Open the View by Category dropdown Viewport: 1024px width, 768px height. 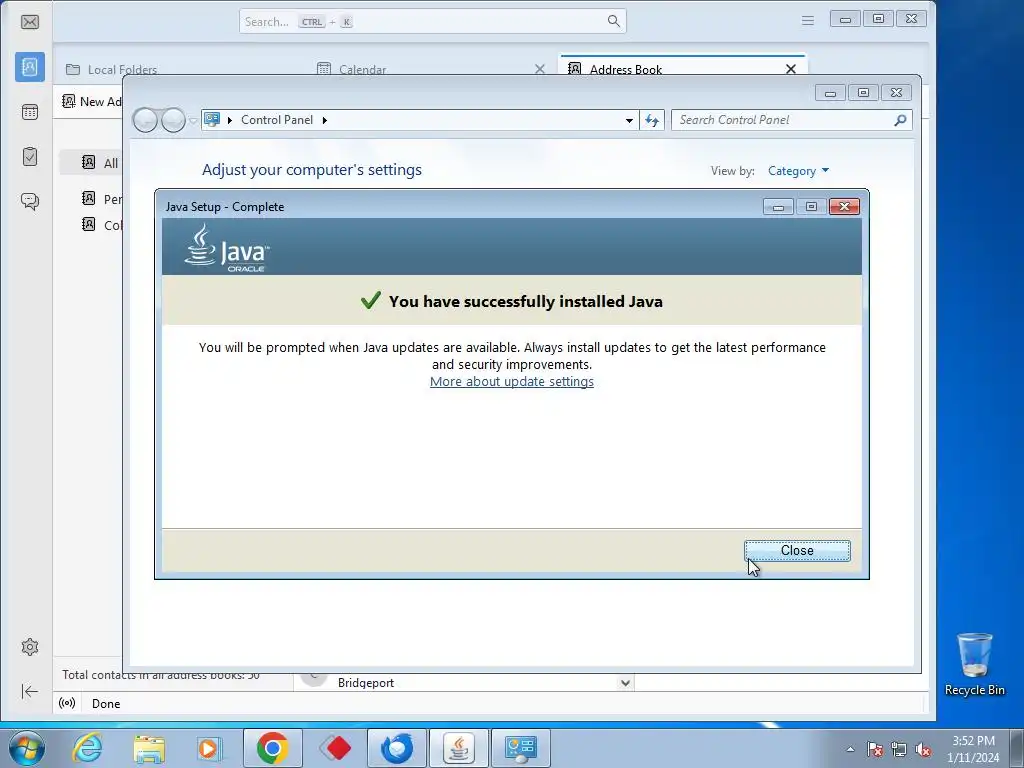798,171
